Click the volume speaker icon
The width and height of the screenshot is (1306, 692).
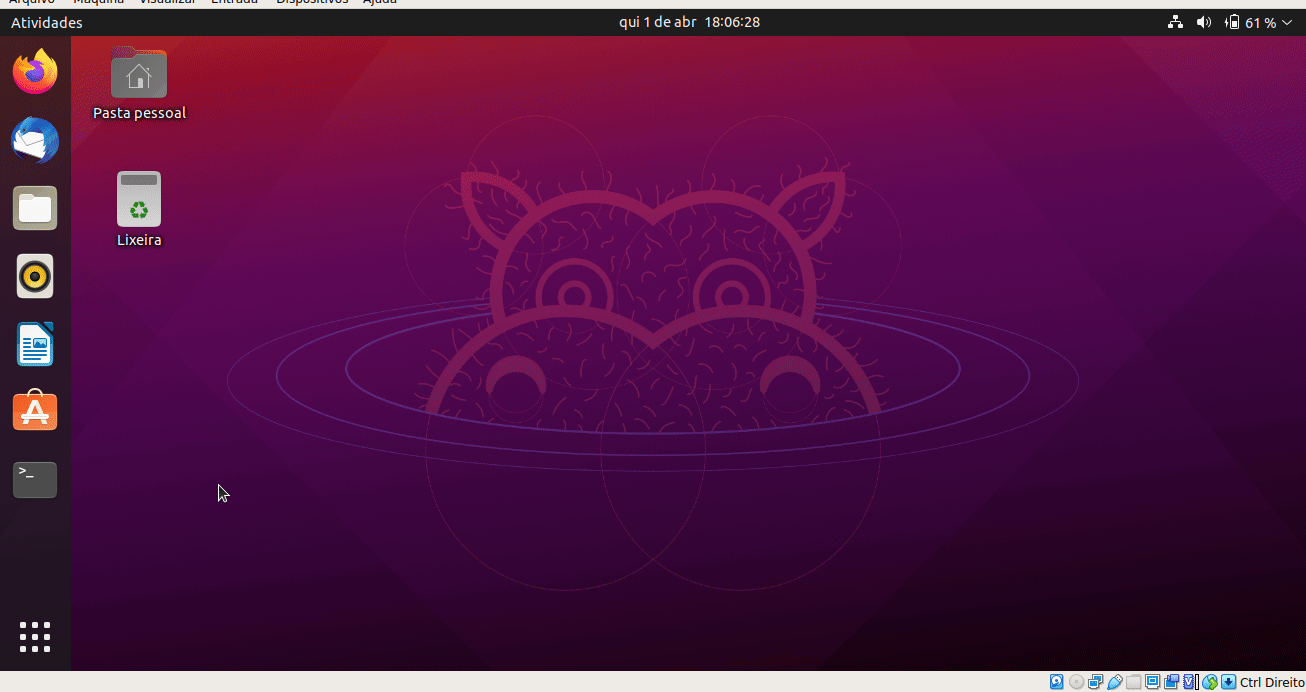pyautogui.click(x=1204, y=22)
